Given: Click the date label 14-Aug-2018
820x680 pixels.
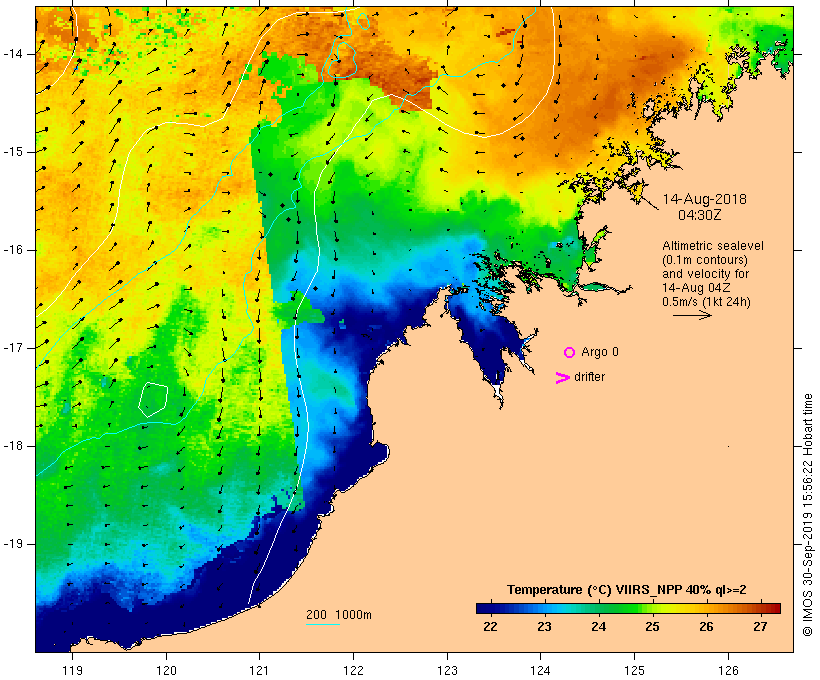Looking at the screenshot, I should 704,199.
